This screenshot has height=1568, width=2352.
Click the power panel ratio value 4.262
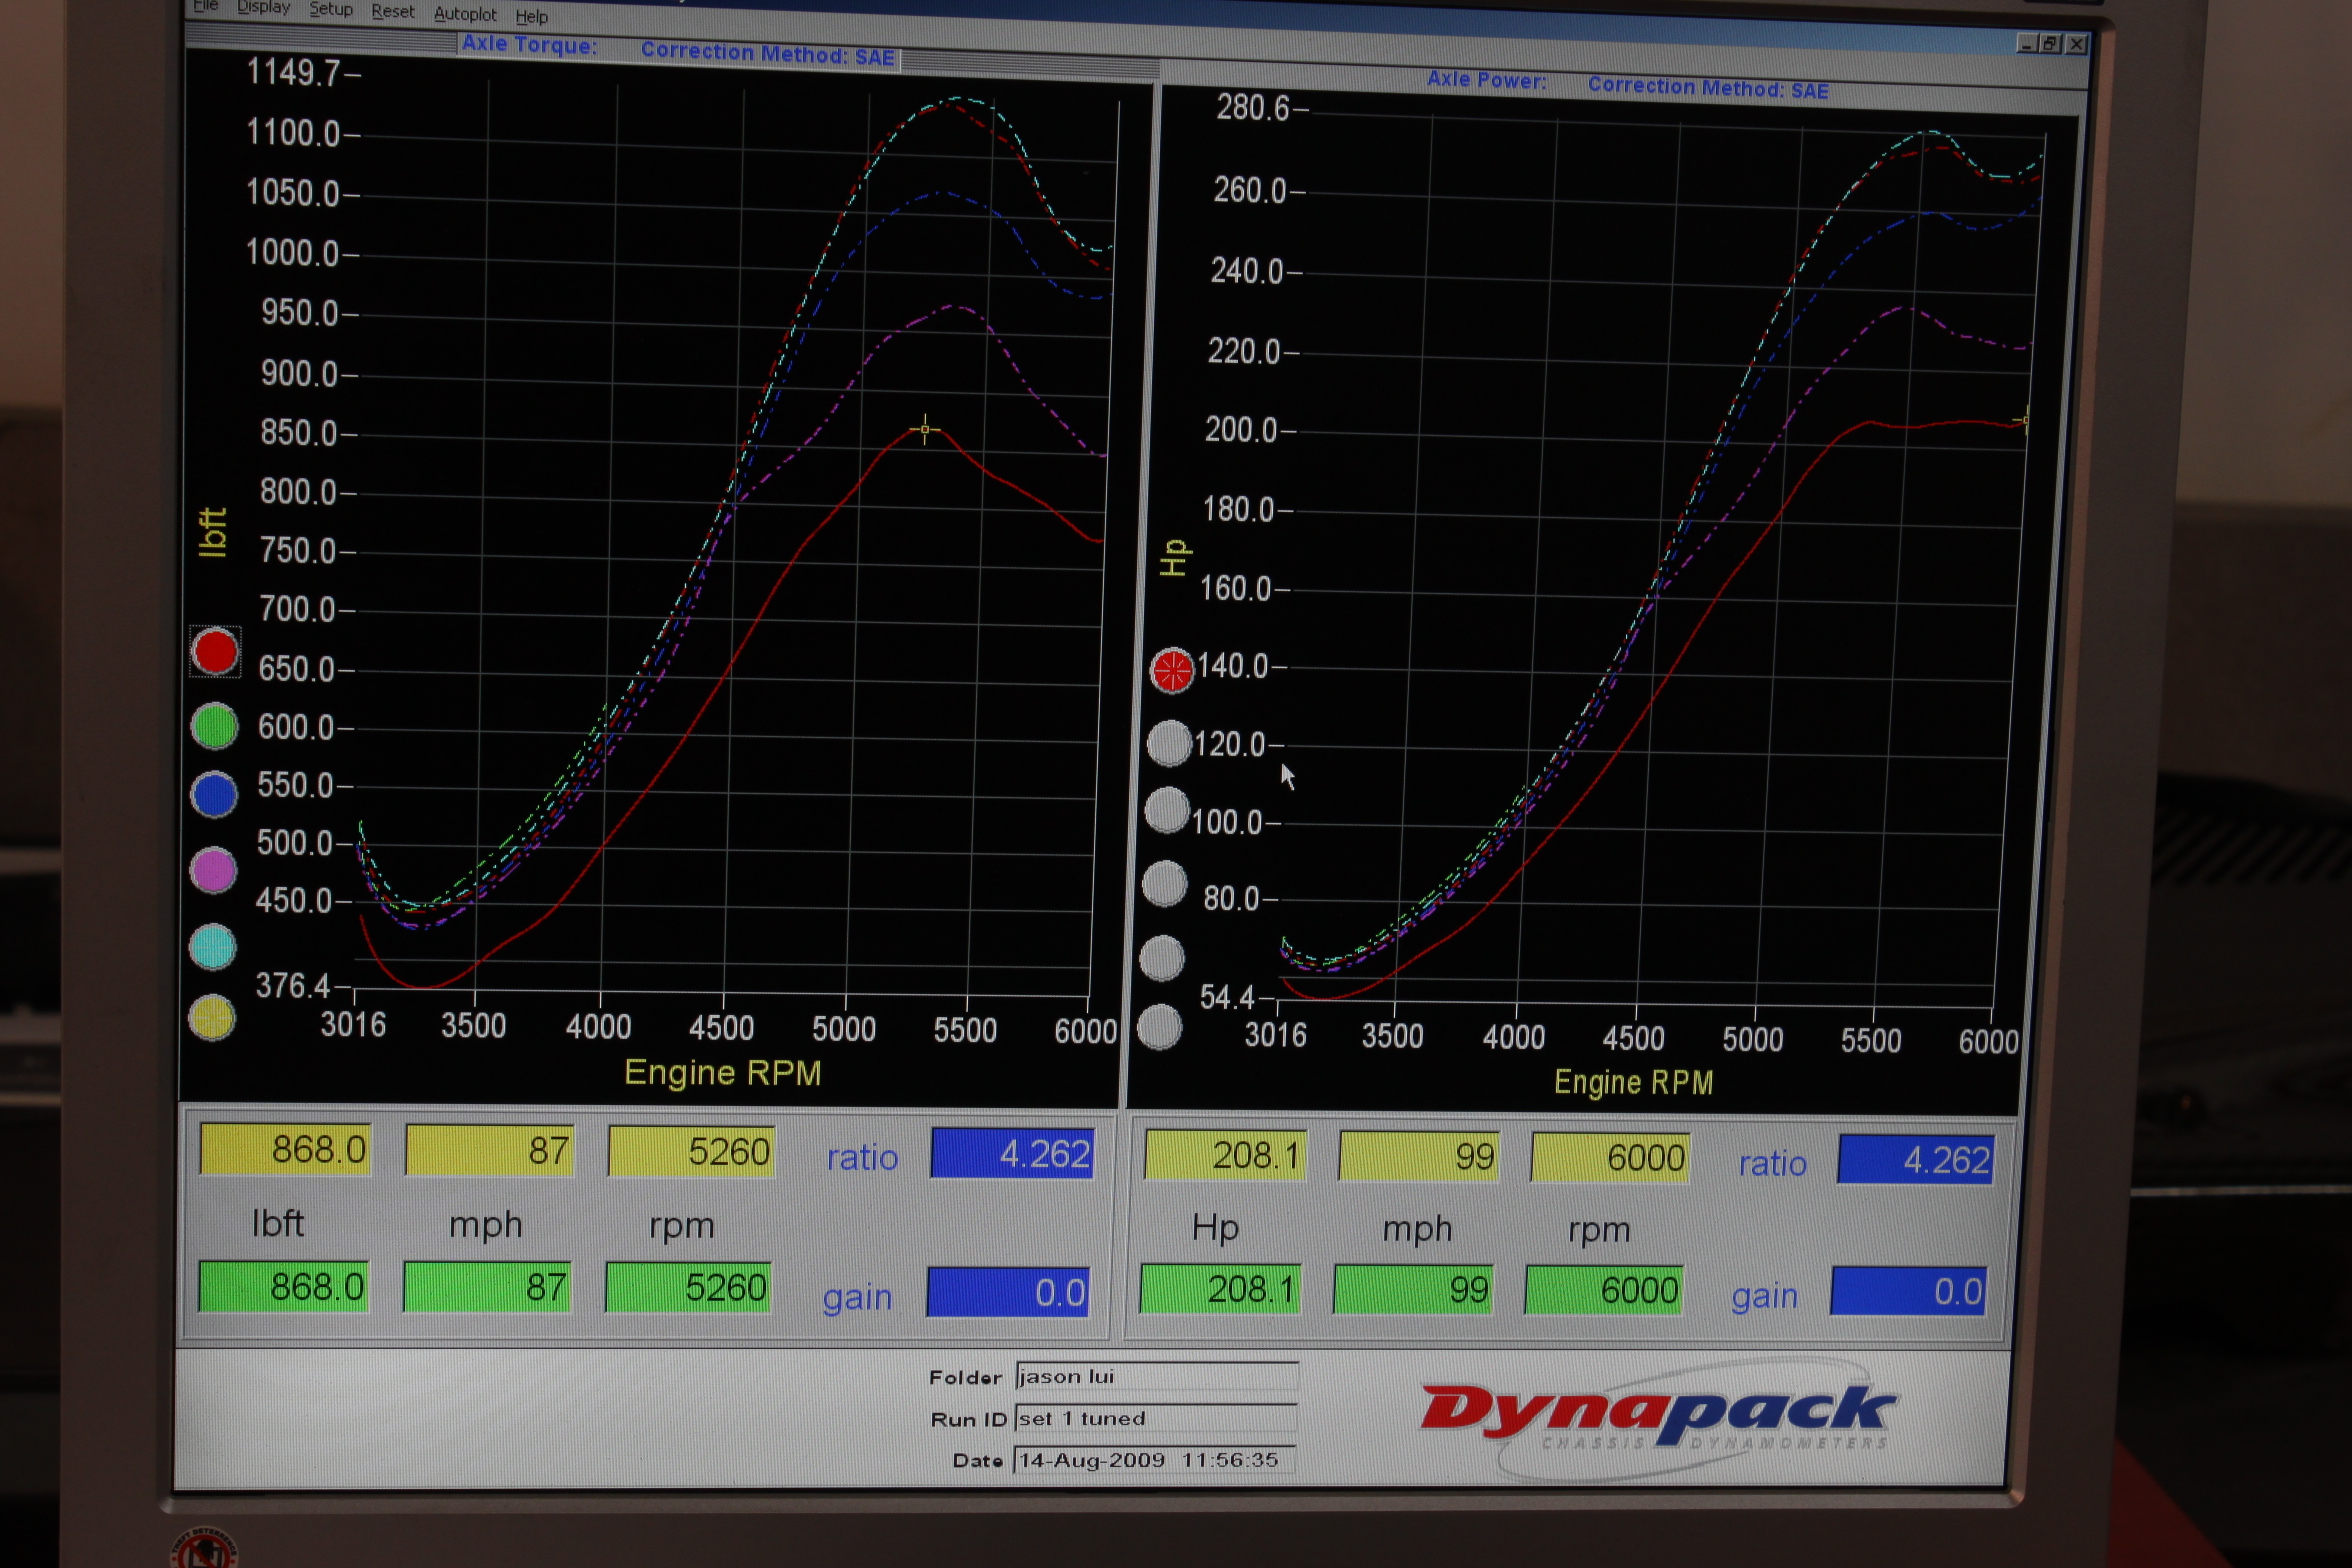point(1917,1160)
